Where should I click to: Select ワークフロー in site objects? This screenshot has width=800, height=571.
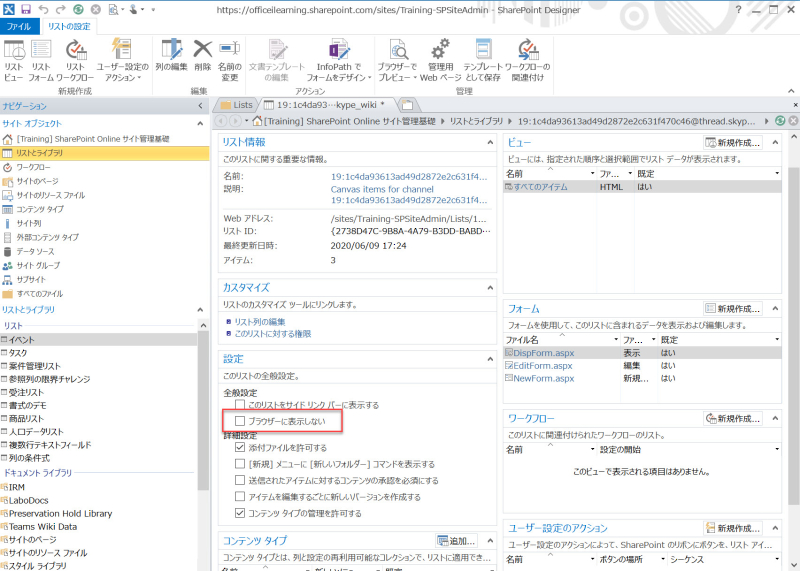[x=33, y=167]
